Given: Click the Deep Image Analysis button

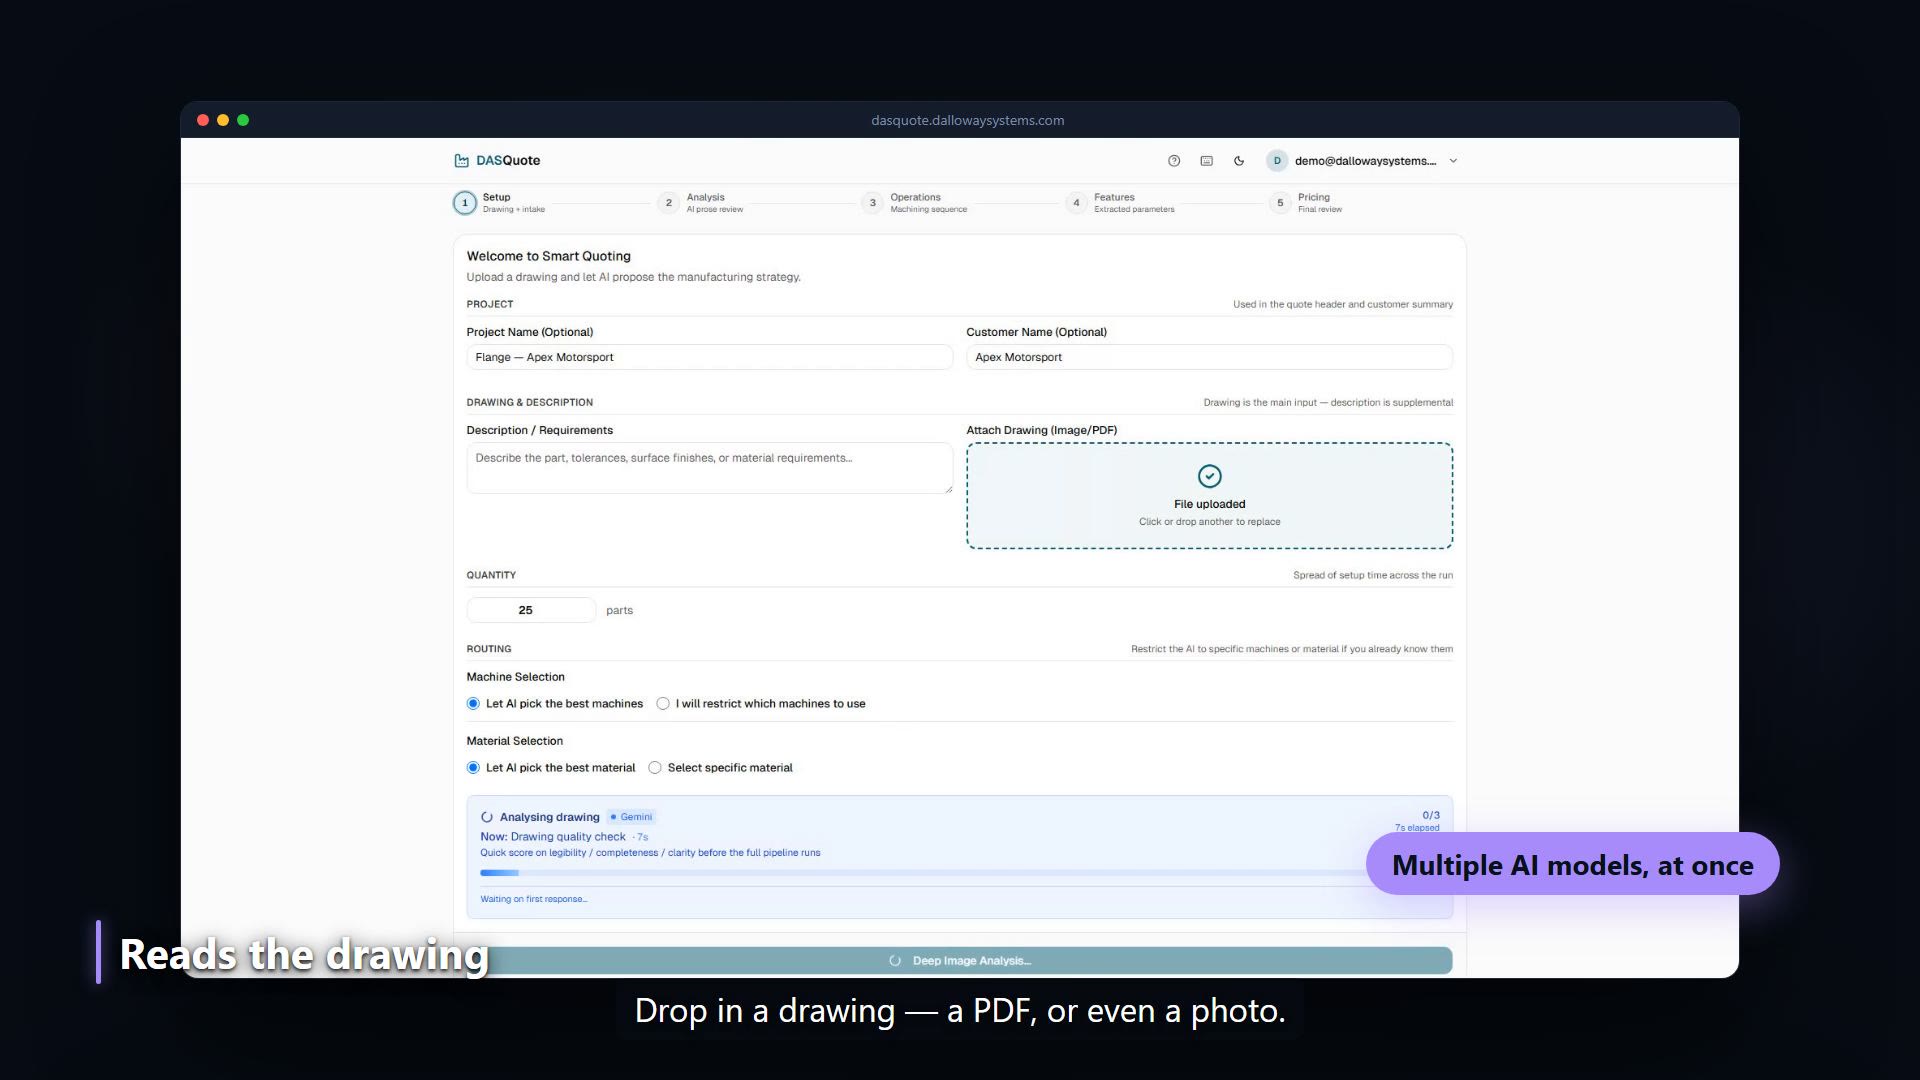Looking at the screenshot, I should [x=960, y=961].
